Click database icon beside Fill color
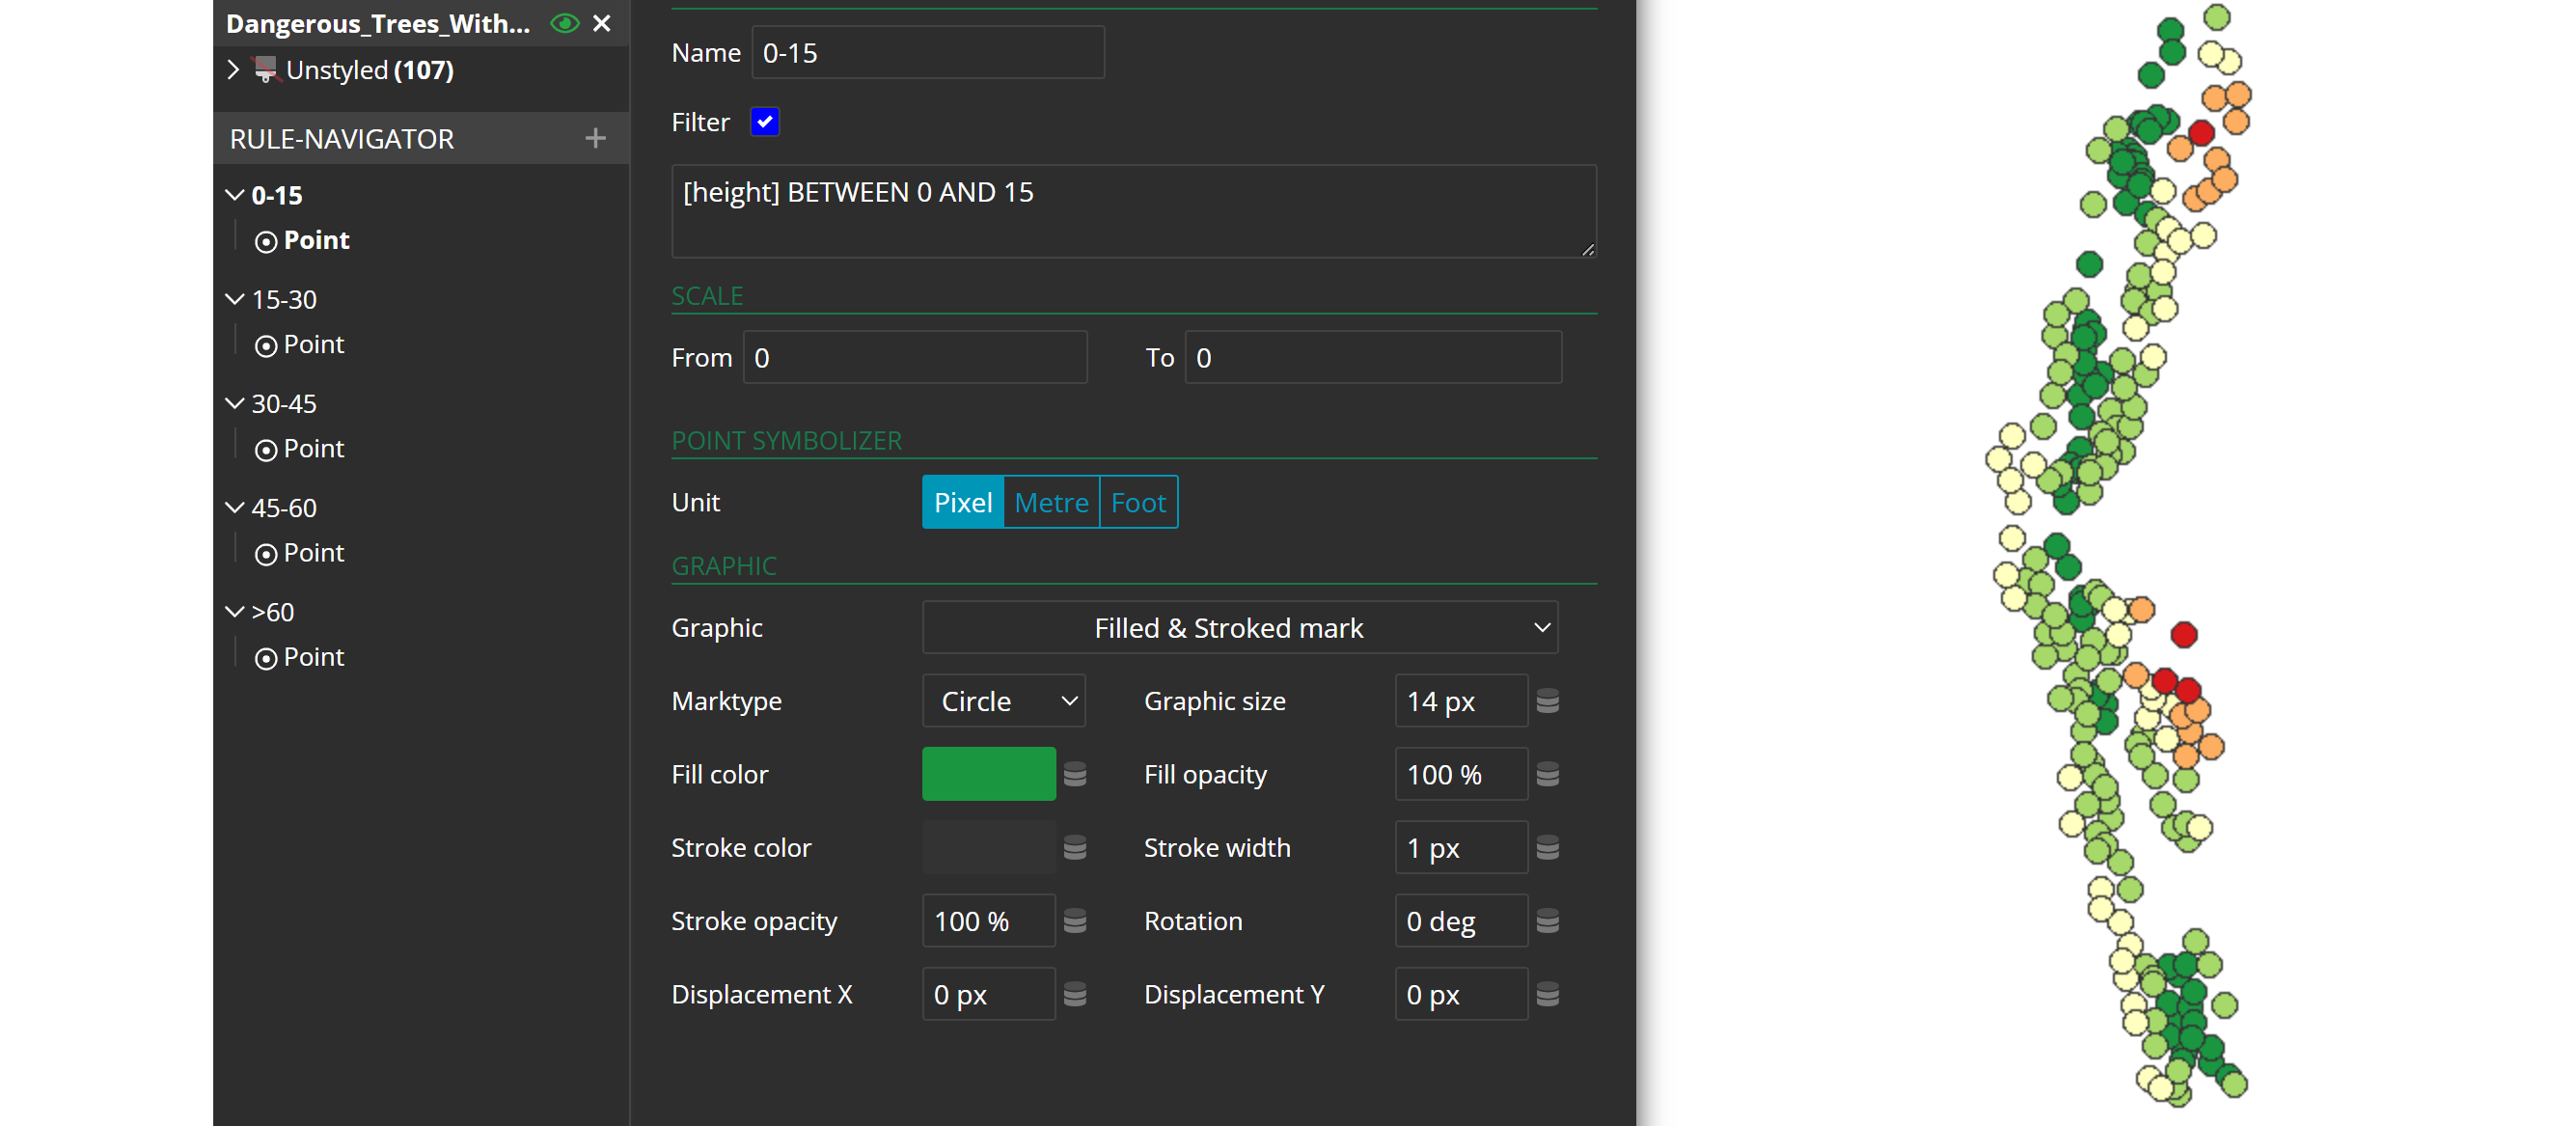2576x1126 pixels. pos(1075,774)
